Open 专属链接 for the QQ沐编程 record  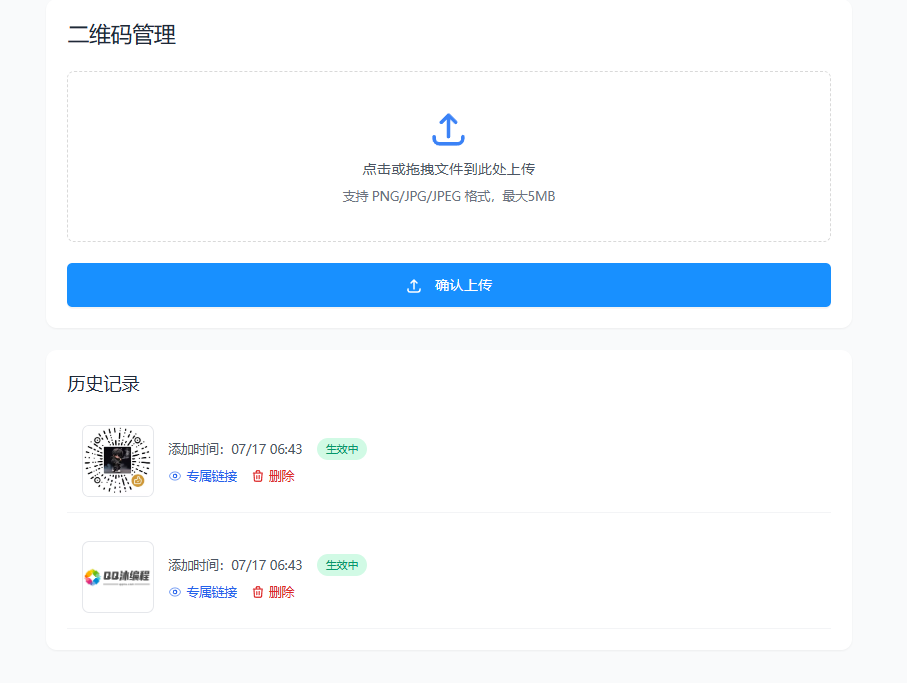point(203,592)
